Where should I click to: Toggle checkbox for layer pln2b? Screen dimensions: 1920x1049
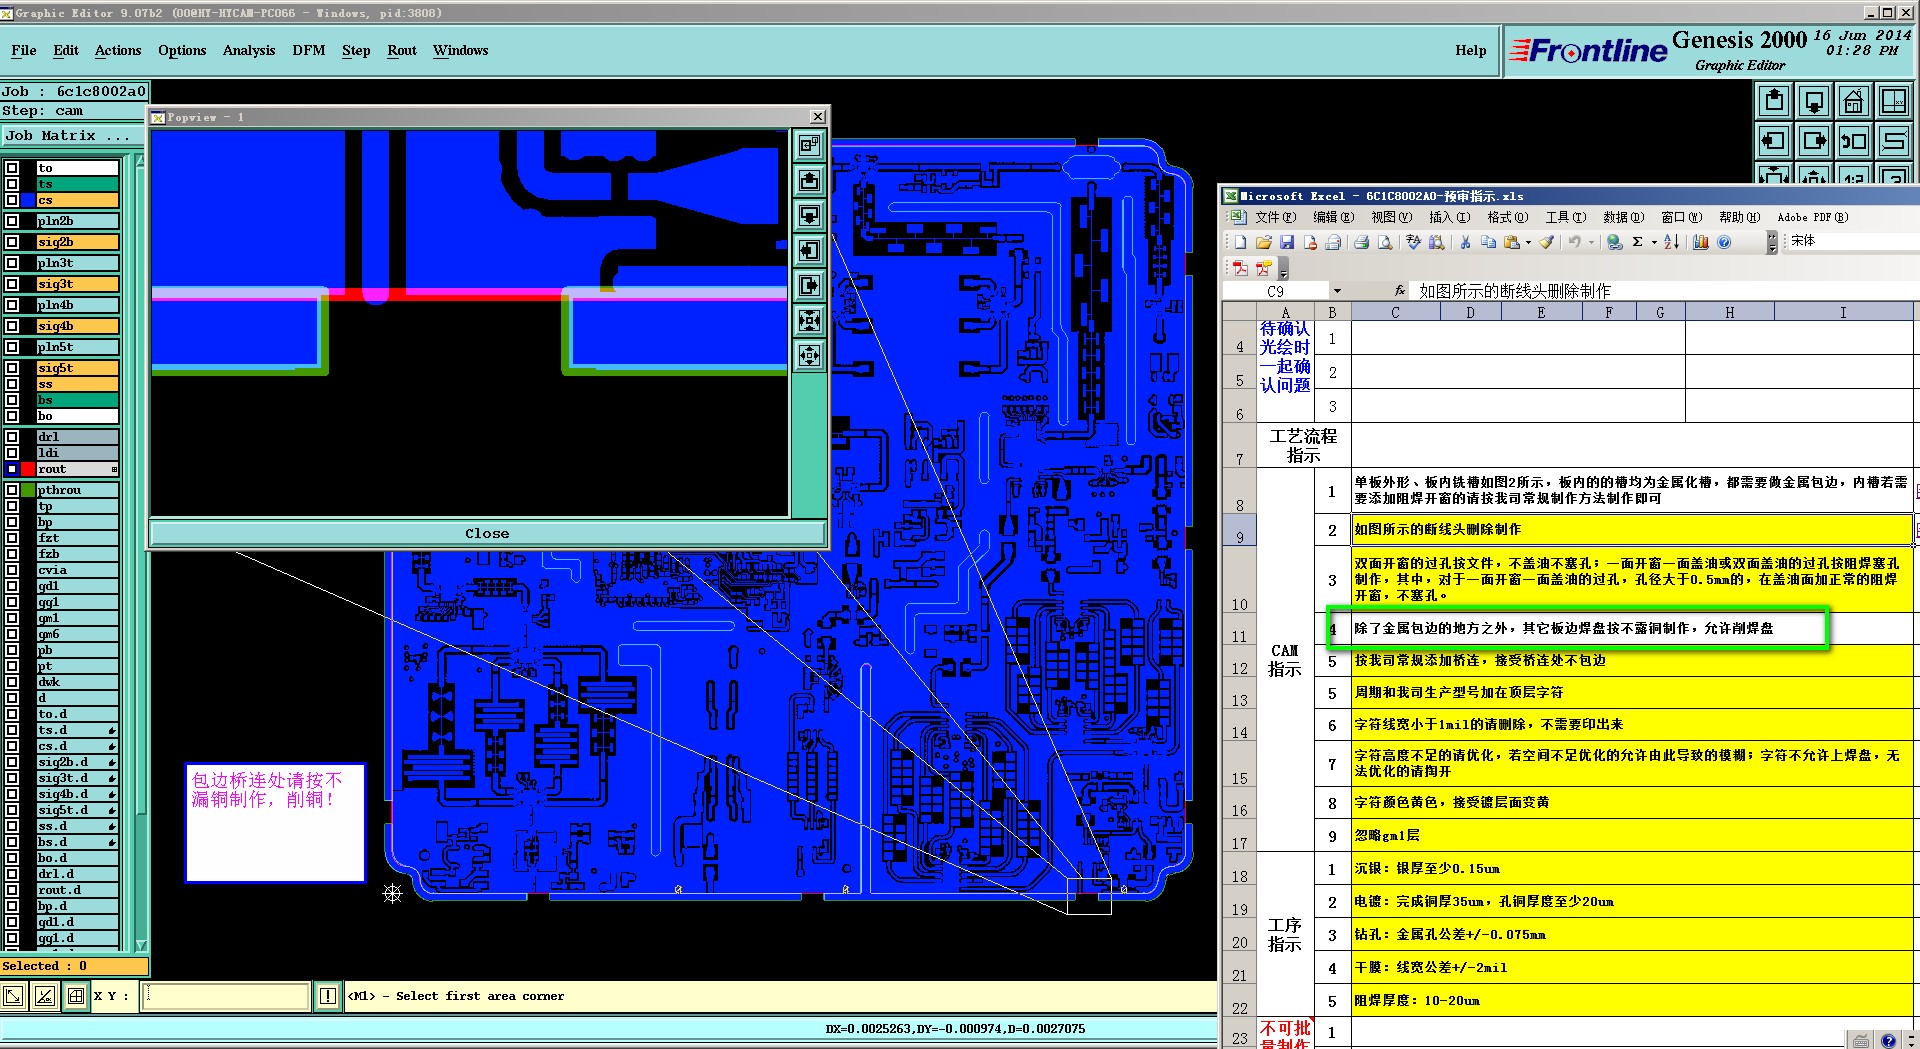pyautogui.click(x=12, y=221)
